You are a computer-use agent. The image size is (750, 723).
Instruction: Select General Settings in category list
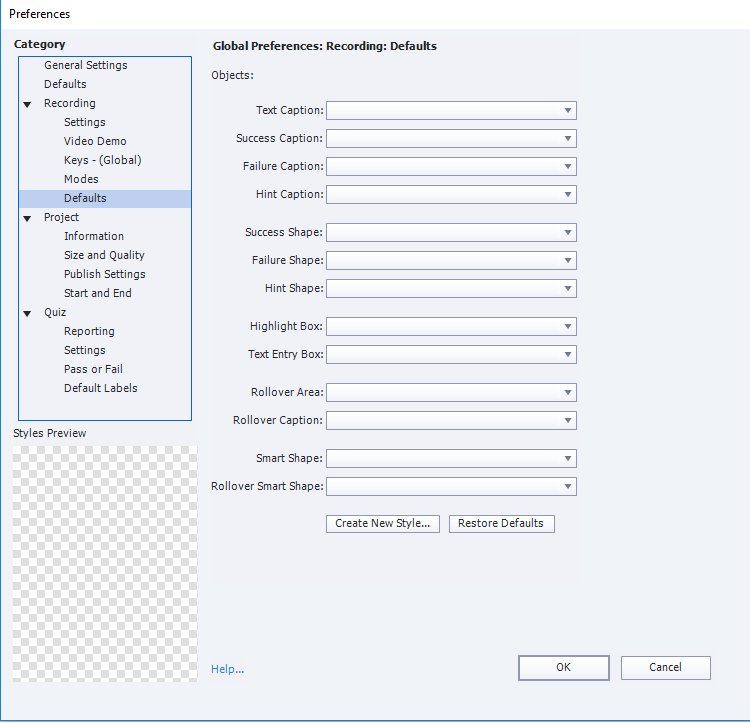85,65
